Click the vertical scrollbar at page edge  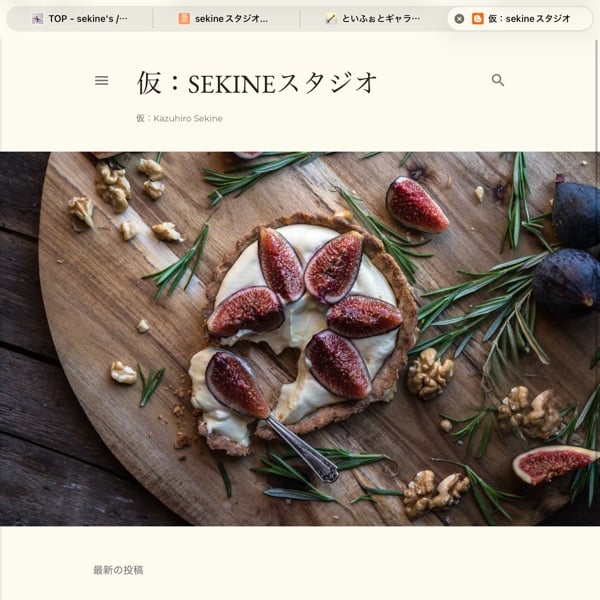(x=597, y=96)
